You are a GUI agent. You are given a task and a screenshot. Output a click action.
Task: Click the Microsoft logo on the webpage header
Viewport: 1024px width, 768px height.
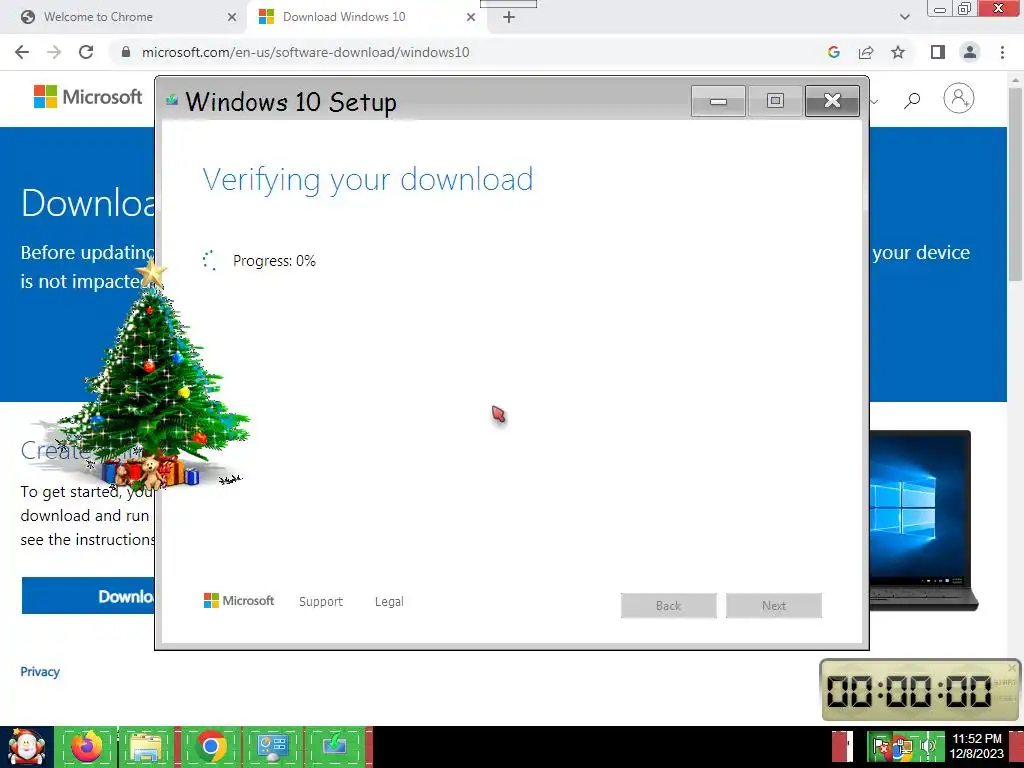pyautogui.click(x=88, y=97)
